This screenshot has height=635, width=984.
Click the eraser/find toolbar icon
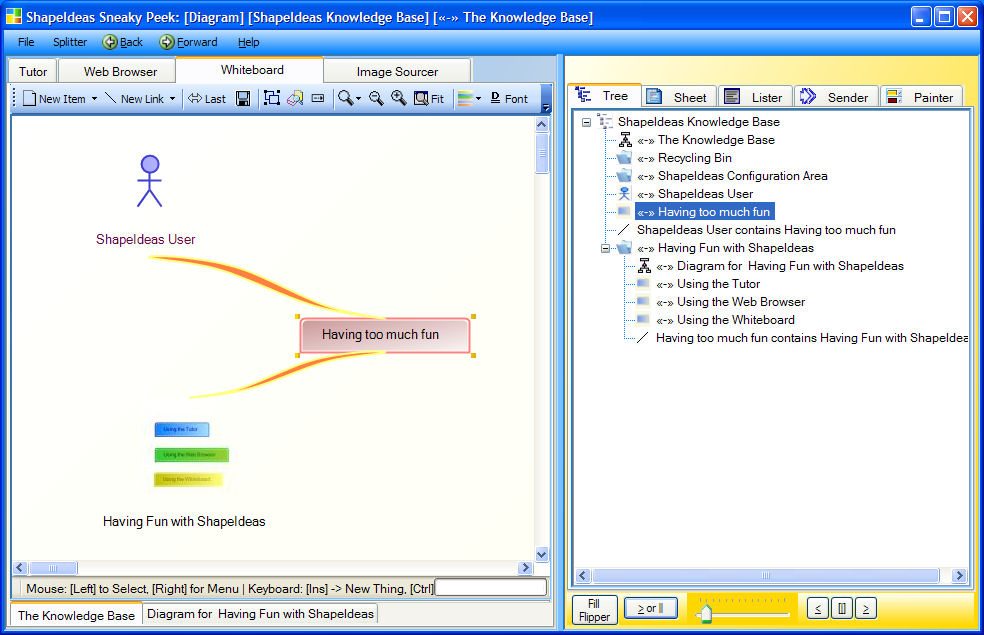[x=295, y=98]
